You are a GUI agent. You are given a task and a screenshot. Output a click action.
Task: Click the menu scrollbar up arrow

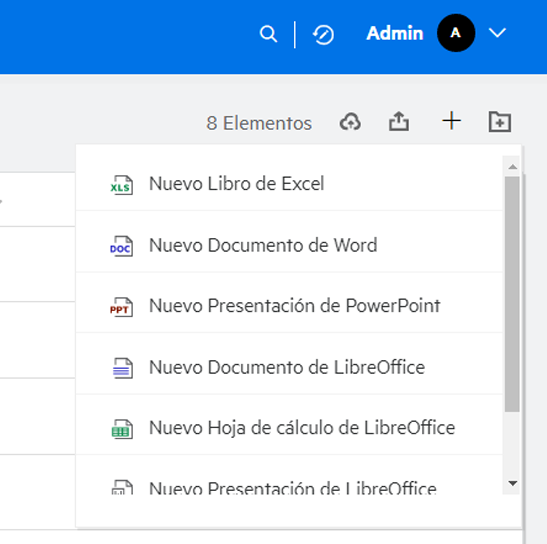(512, 167)
